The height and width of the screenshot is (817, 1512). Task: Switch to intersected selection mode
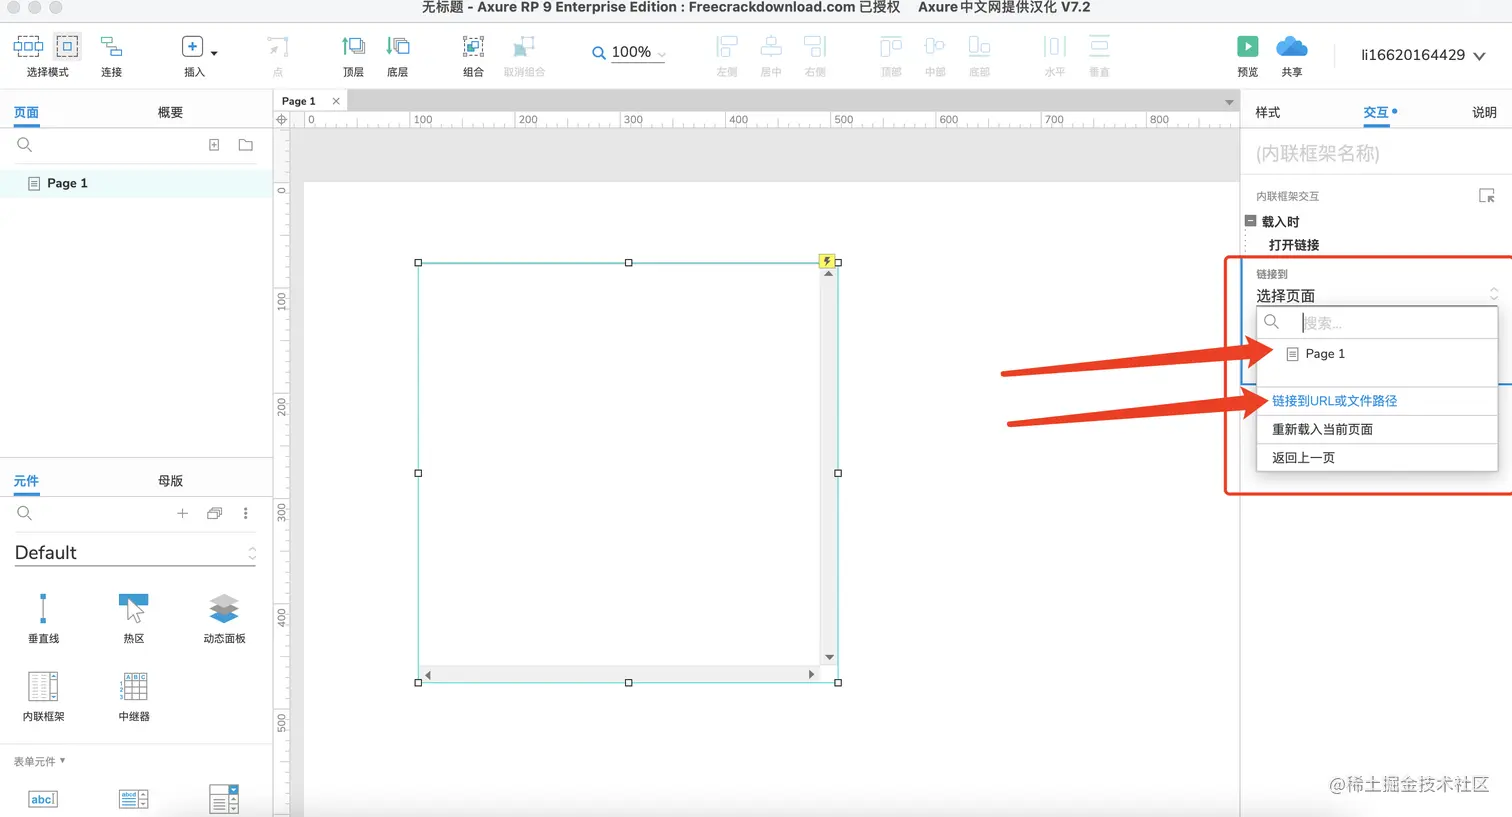28,46
